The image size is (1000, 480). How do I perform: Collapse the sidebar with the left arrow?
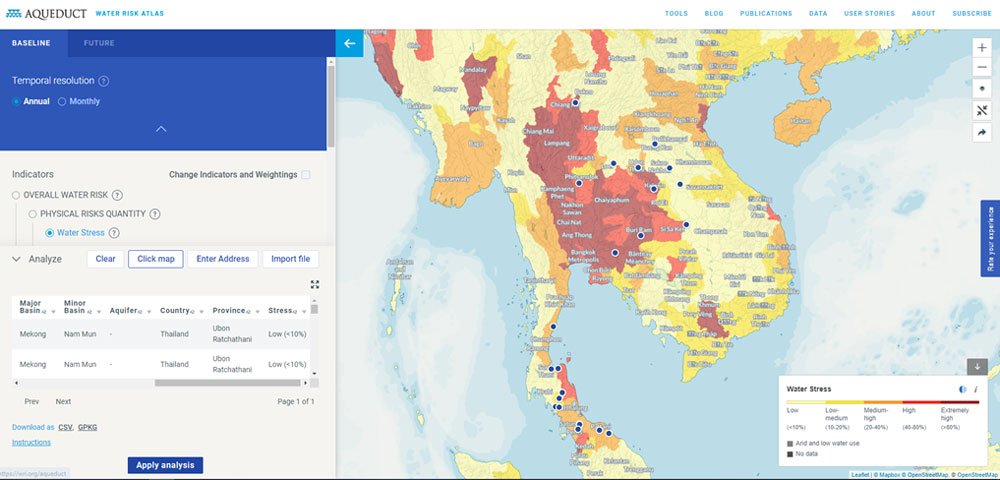[x=349, y=43]
